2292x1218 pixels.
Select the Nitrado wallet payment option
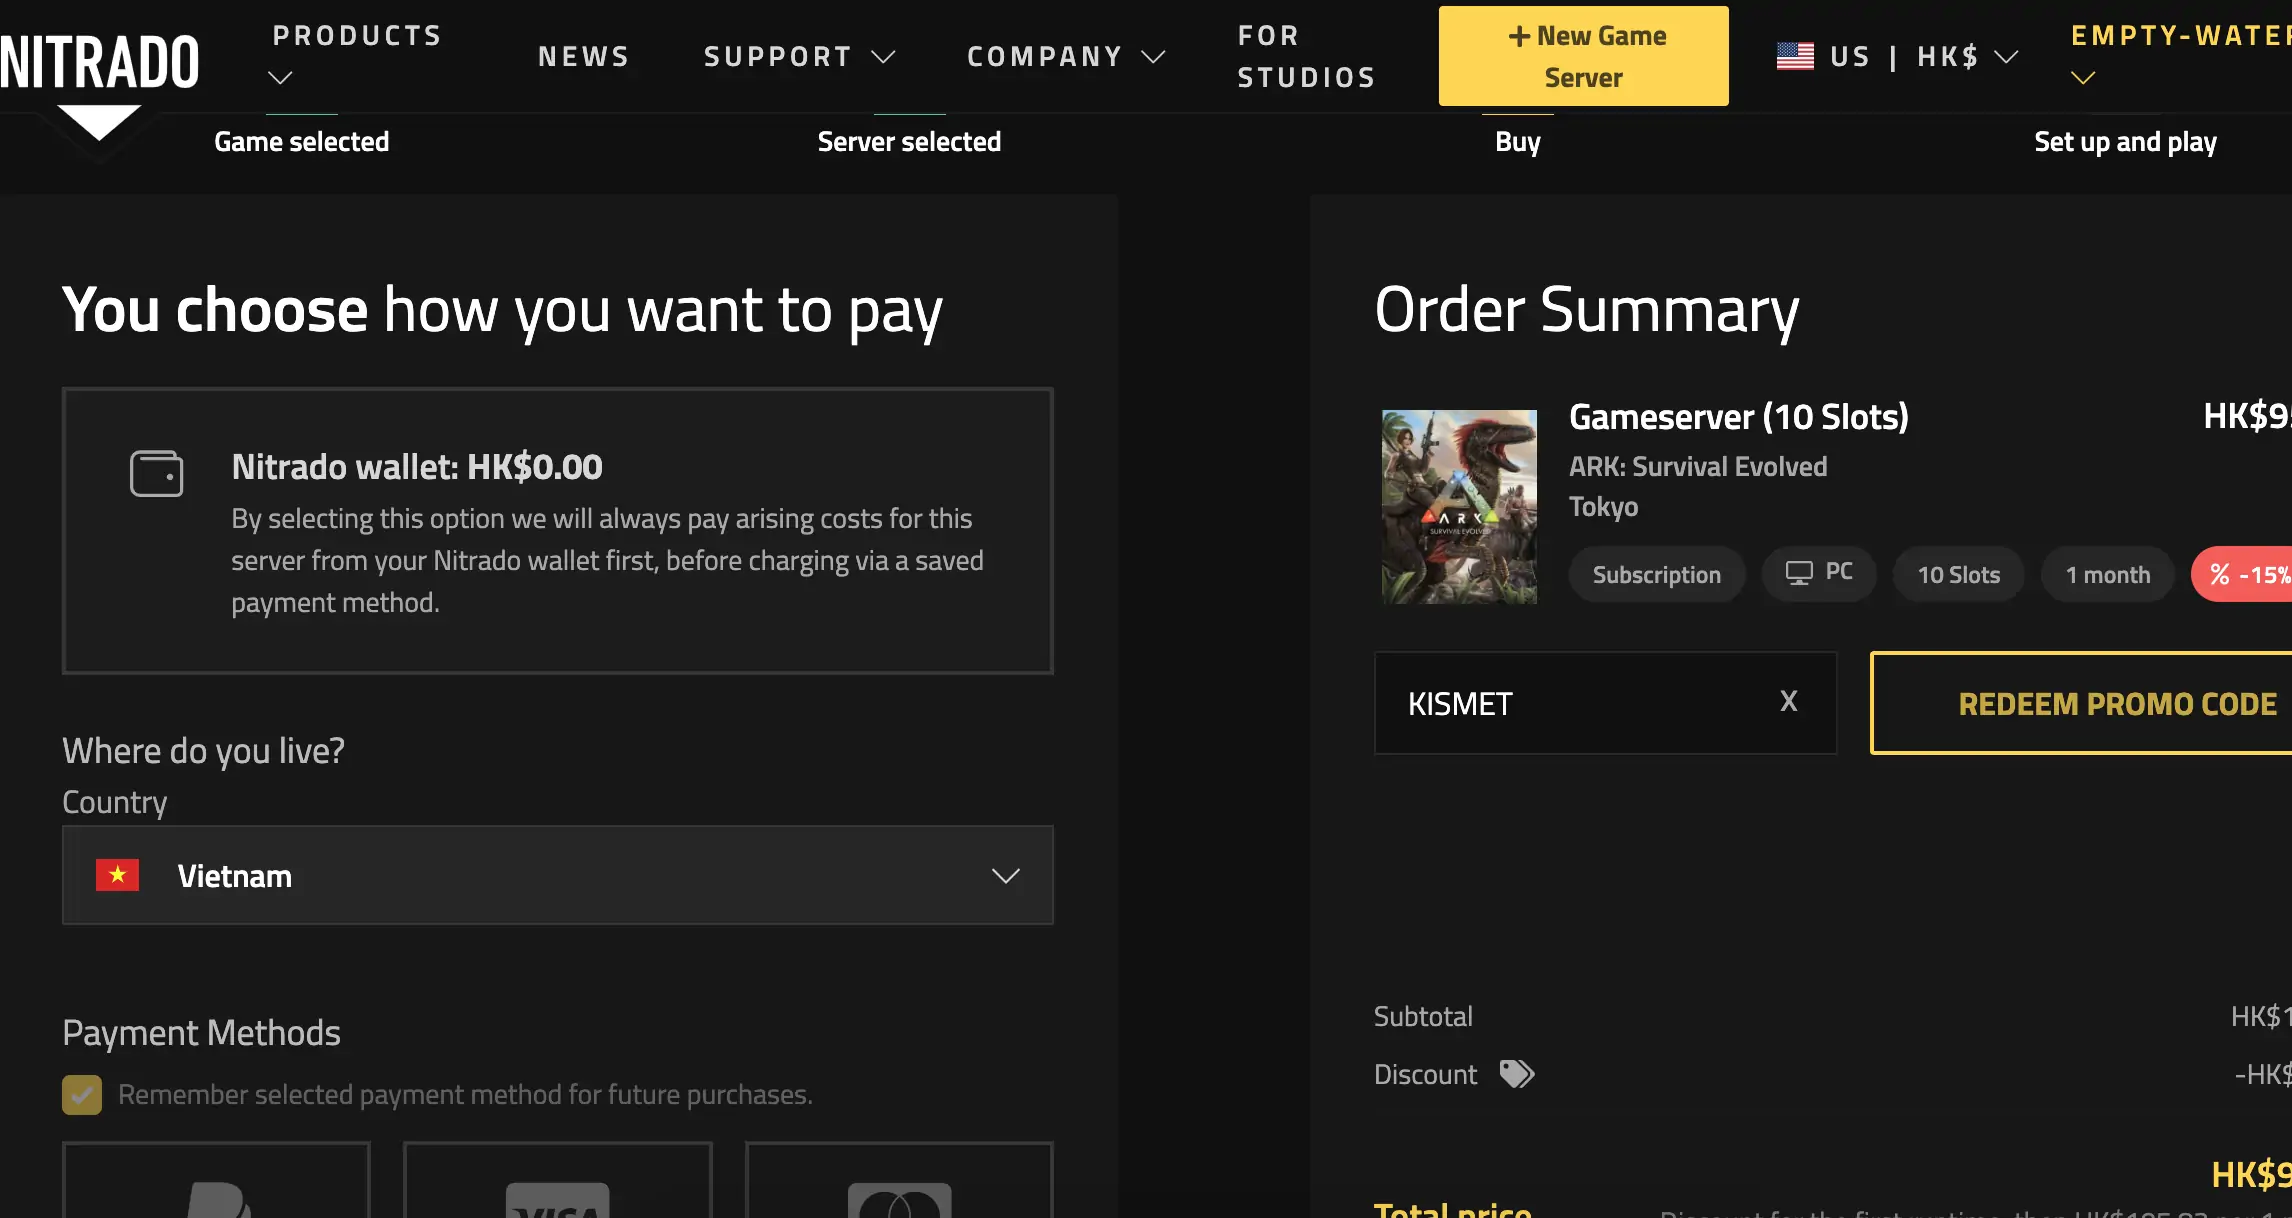[x=557, y=531]
